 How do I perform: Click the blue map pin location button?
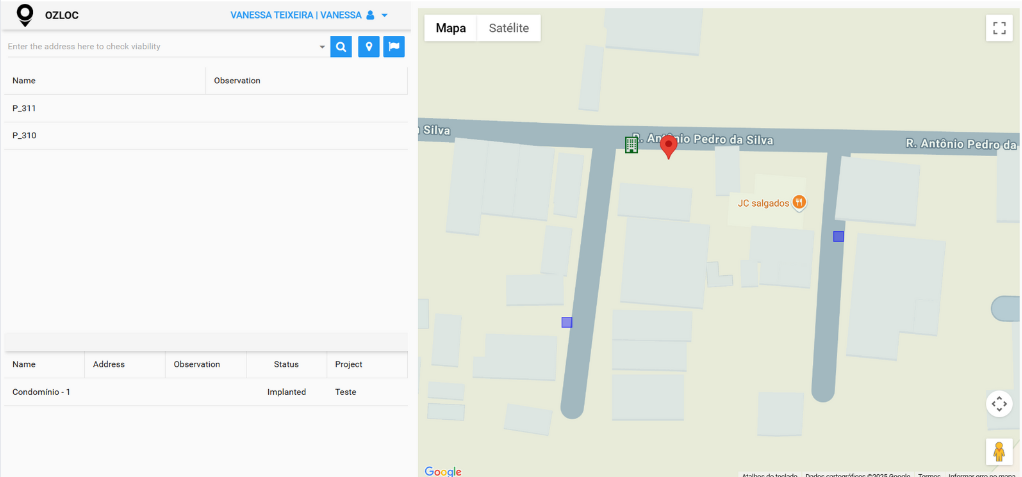[369, 47]
